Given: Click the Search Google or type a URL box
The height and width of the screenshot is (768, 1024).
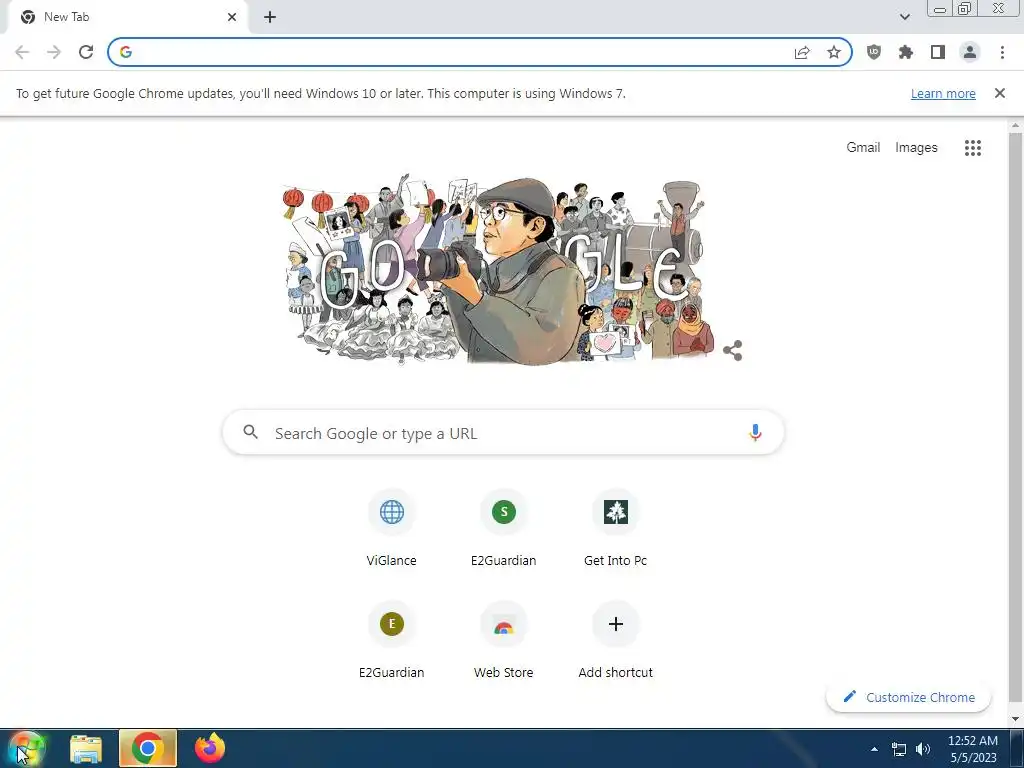Looking at the screenshot, I should (503, 433).
